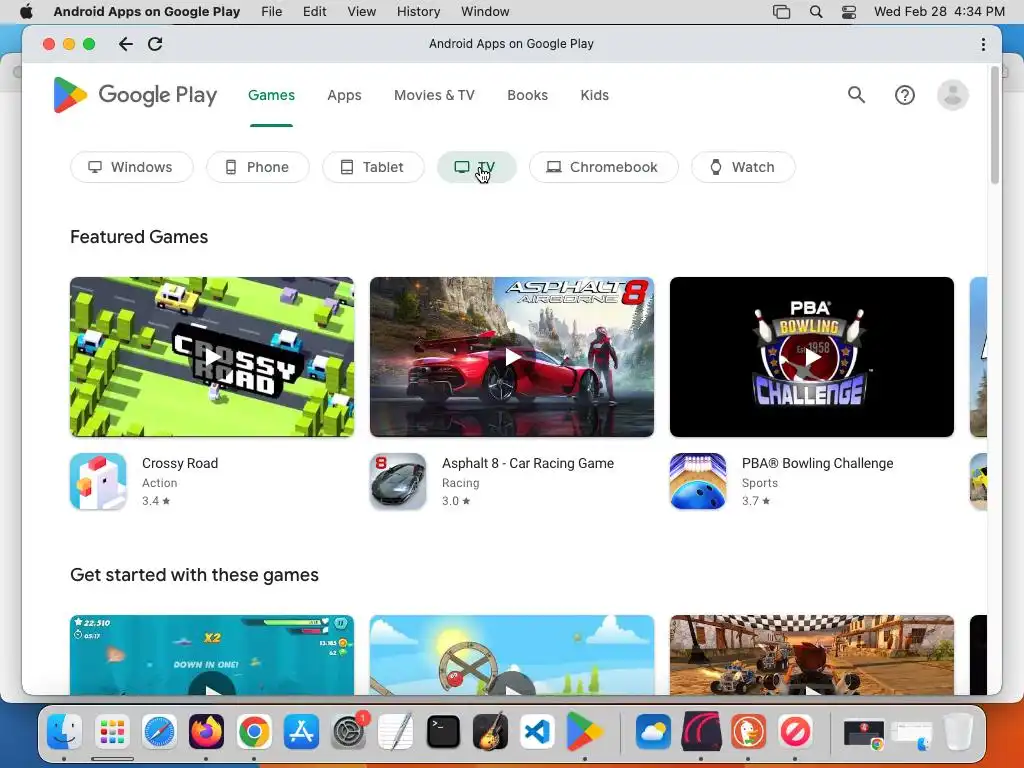Screen dimensions: 1024x768
Task: Open Visual Studio Code from the Dock
Action: [537, 731]
